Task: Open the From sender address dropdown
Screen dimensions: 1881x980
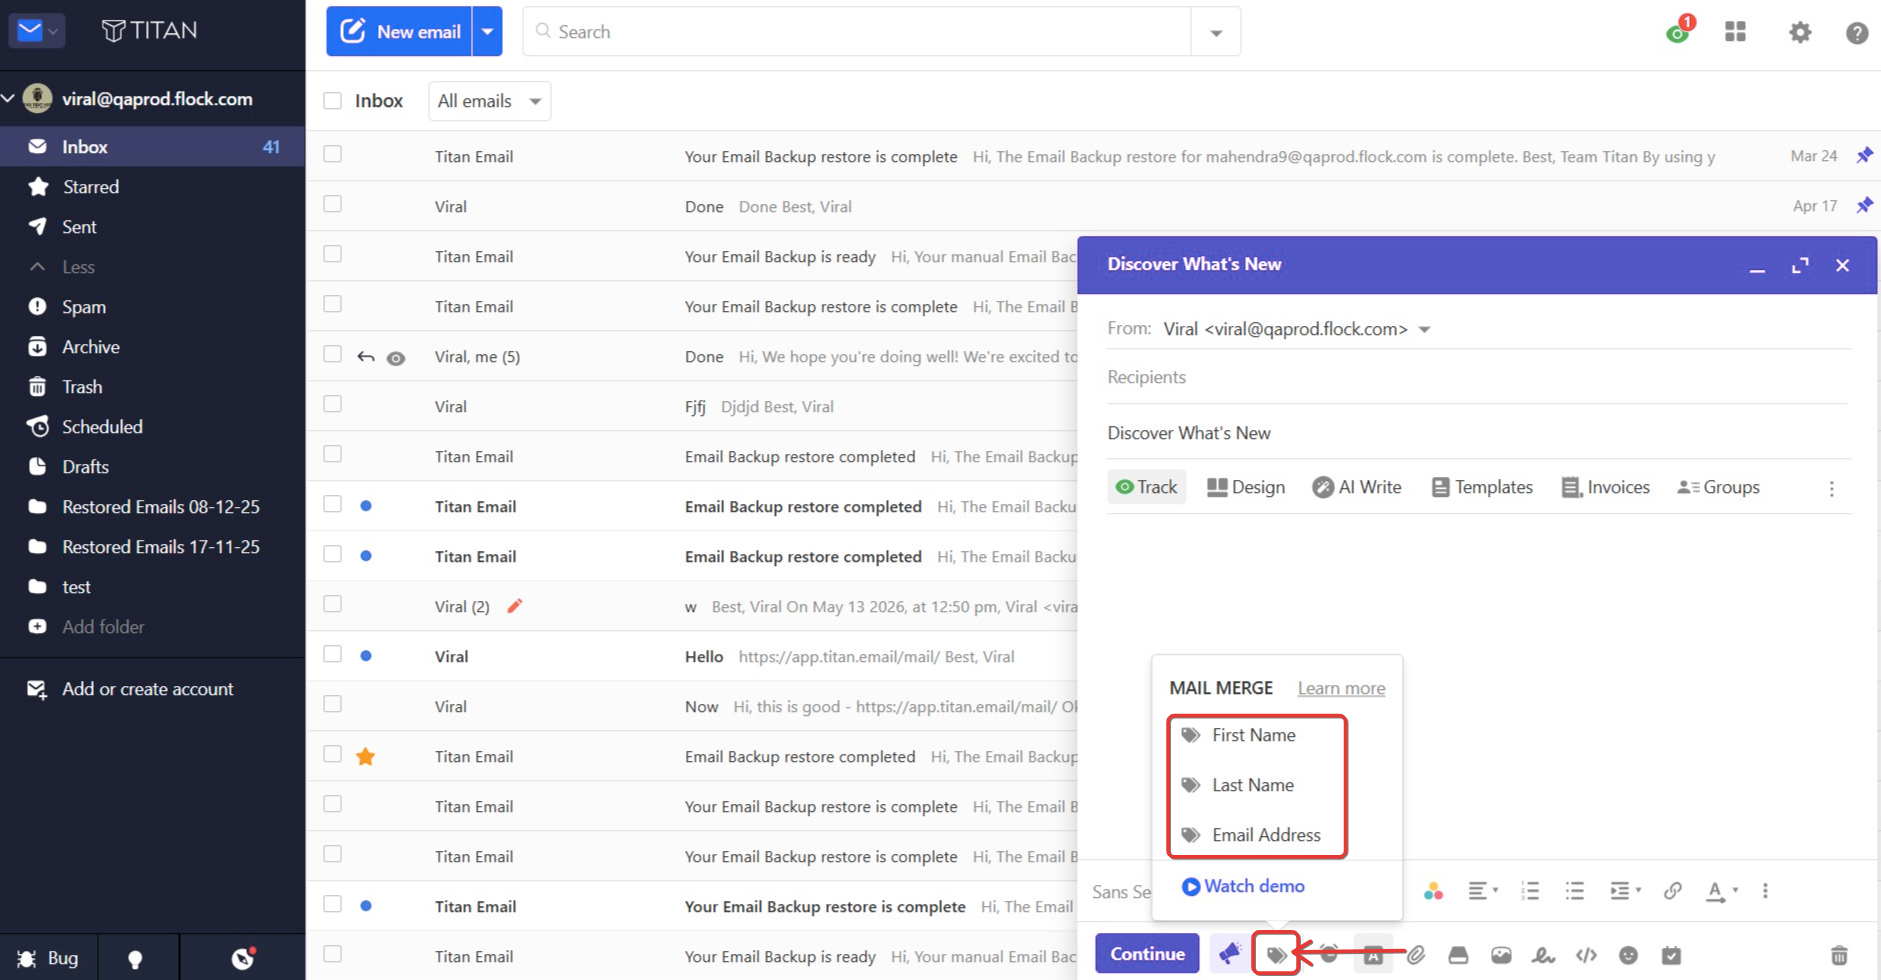Action: pyautogui.click(x=1425, y=329)
